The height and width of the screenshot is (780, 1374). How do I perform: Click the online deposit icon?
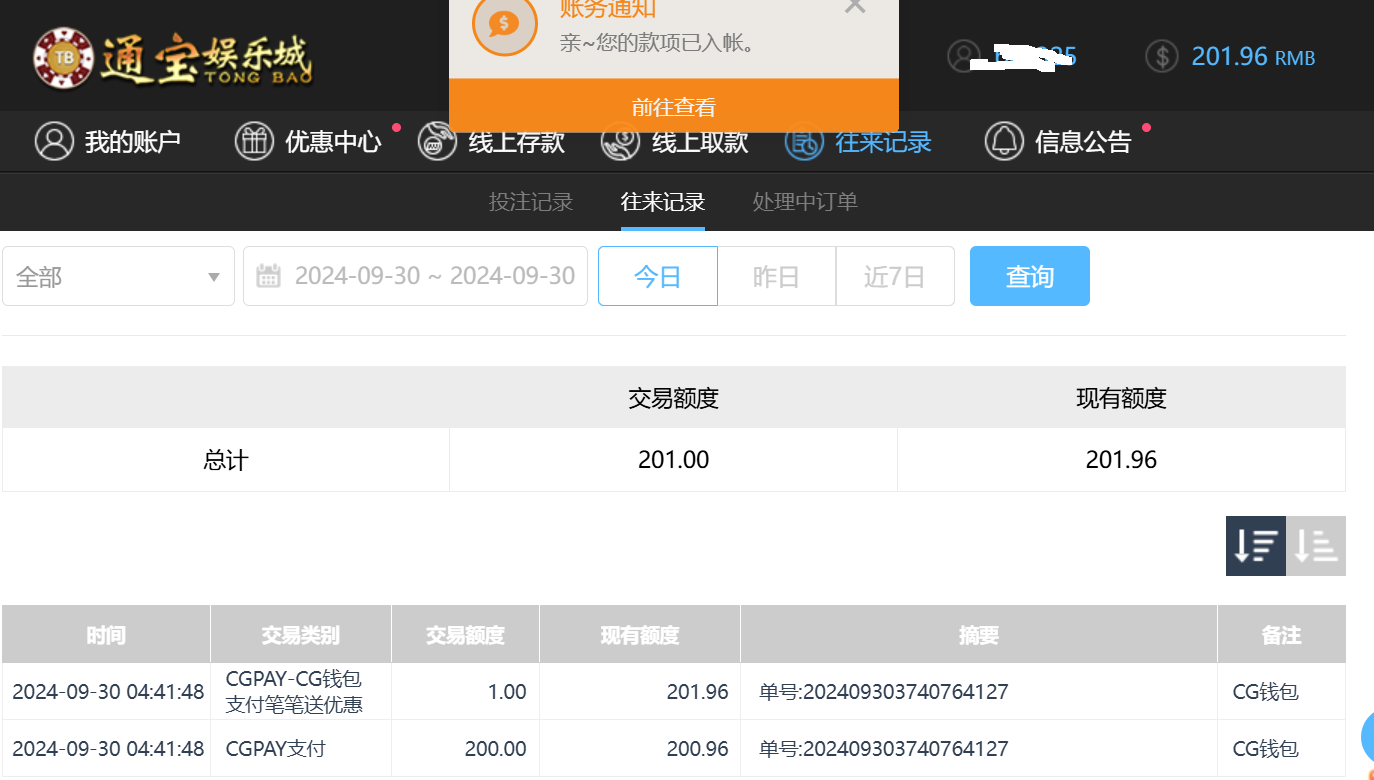tap(437, 142)
